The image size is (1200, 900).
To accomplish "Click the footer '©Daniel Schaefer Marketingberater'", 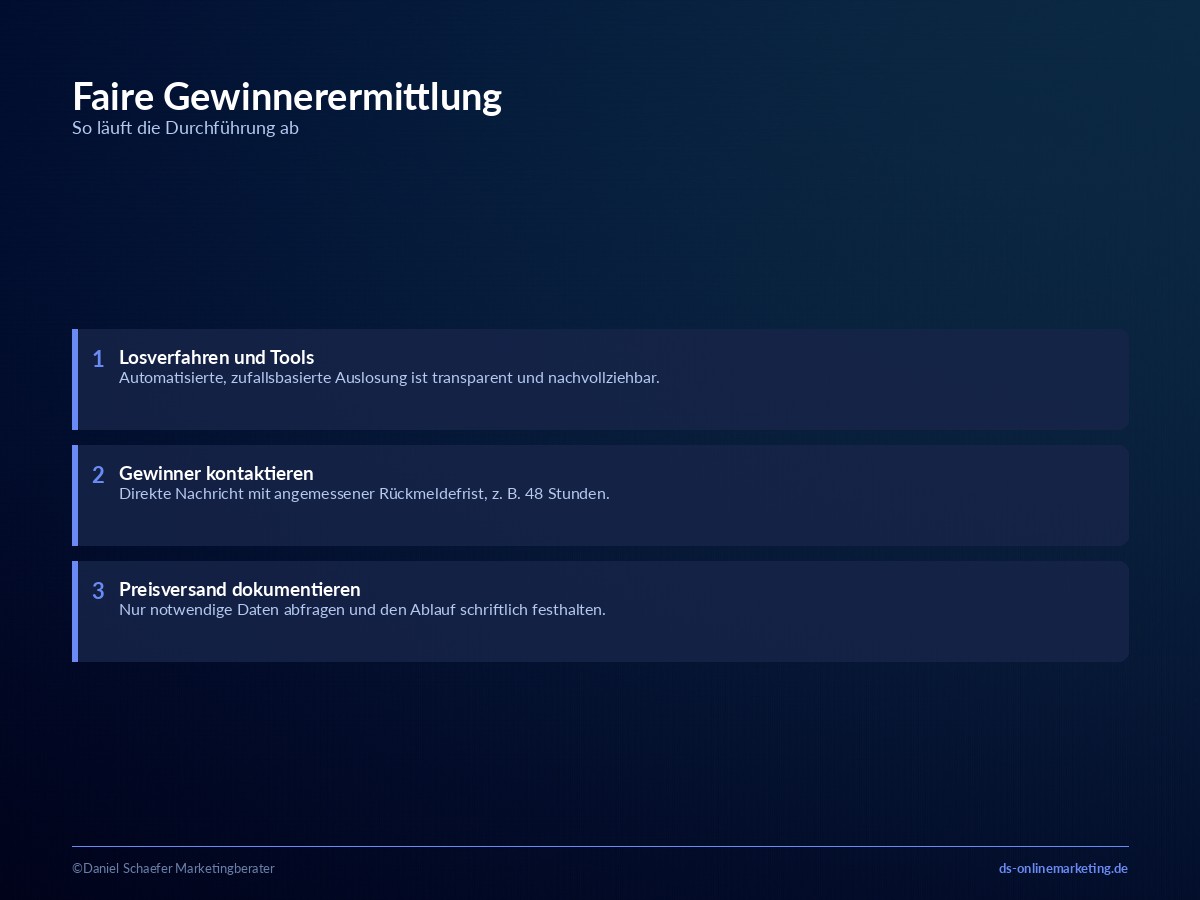I will tap(173, 868).
